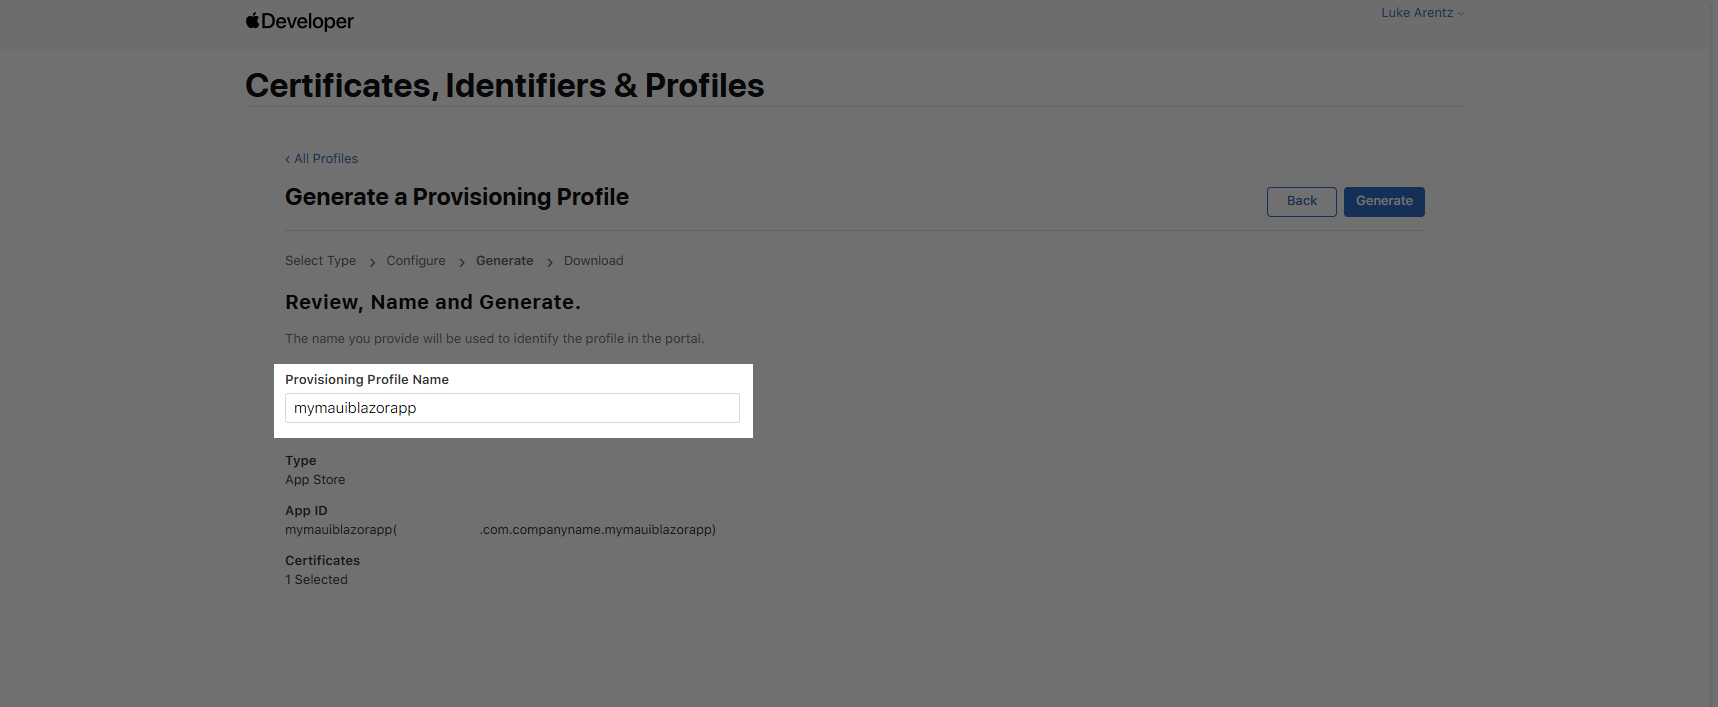Select the Configure breadcrumb step

coord(416,261)
